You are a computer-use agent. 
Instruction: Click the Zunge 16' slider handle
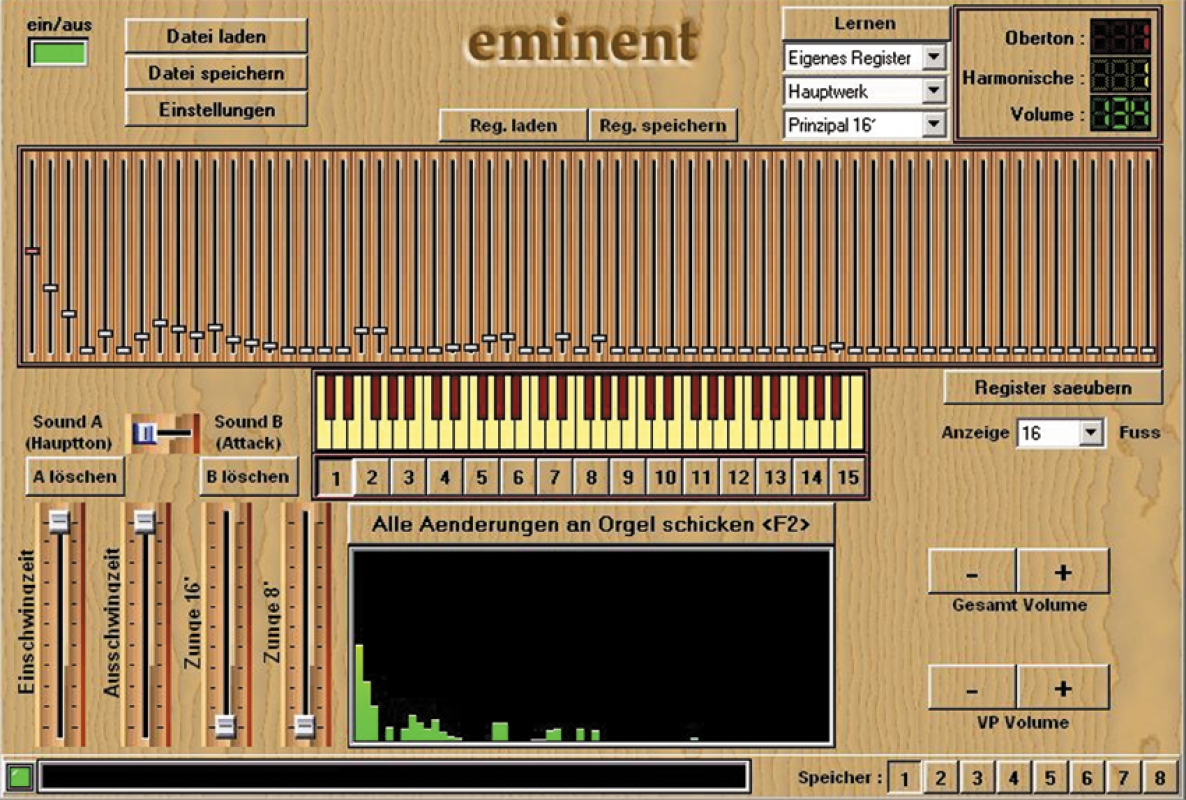[x=226, y=726]
